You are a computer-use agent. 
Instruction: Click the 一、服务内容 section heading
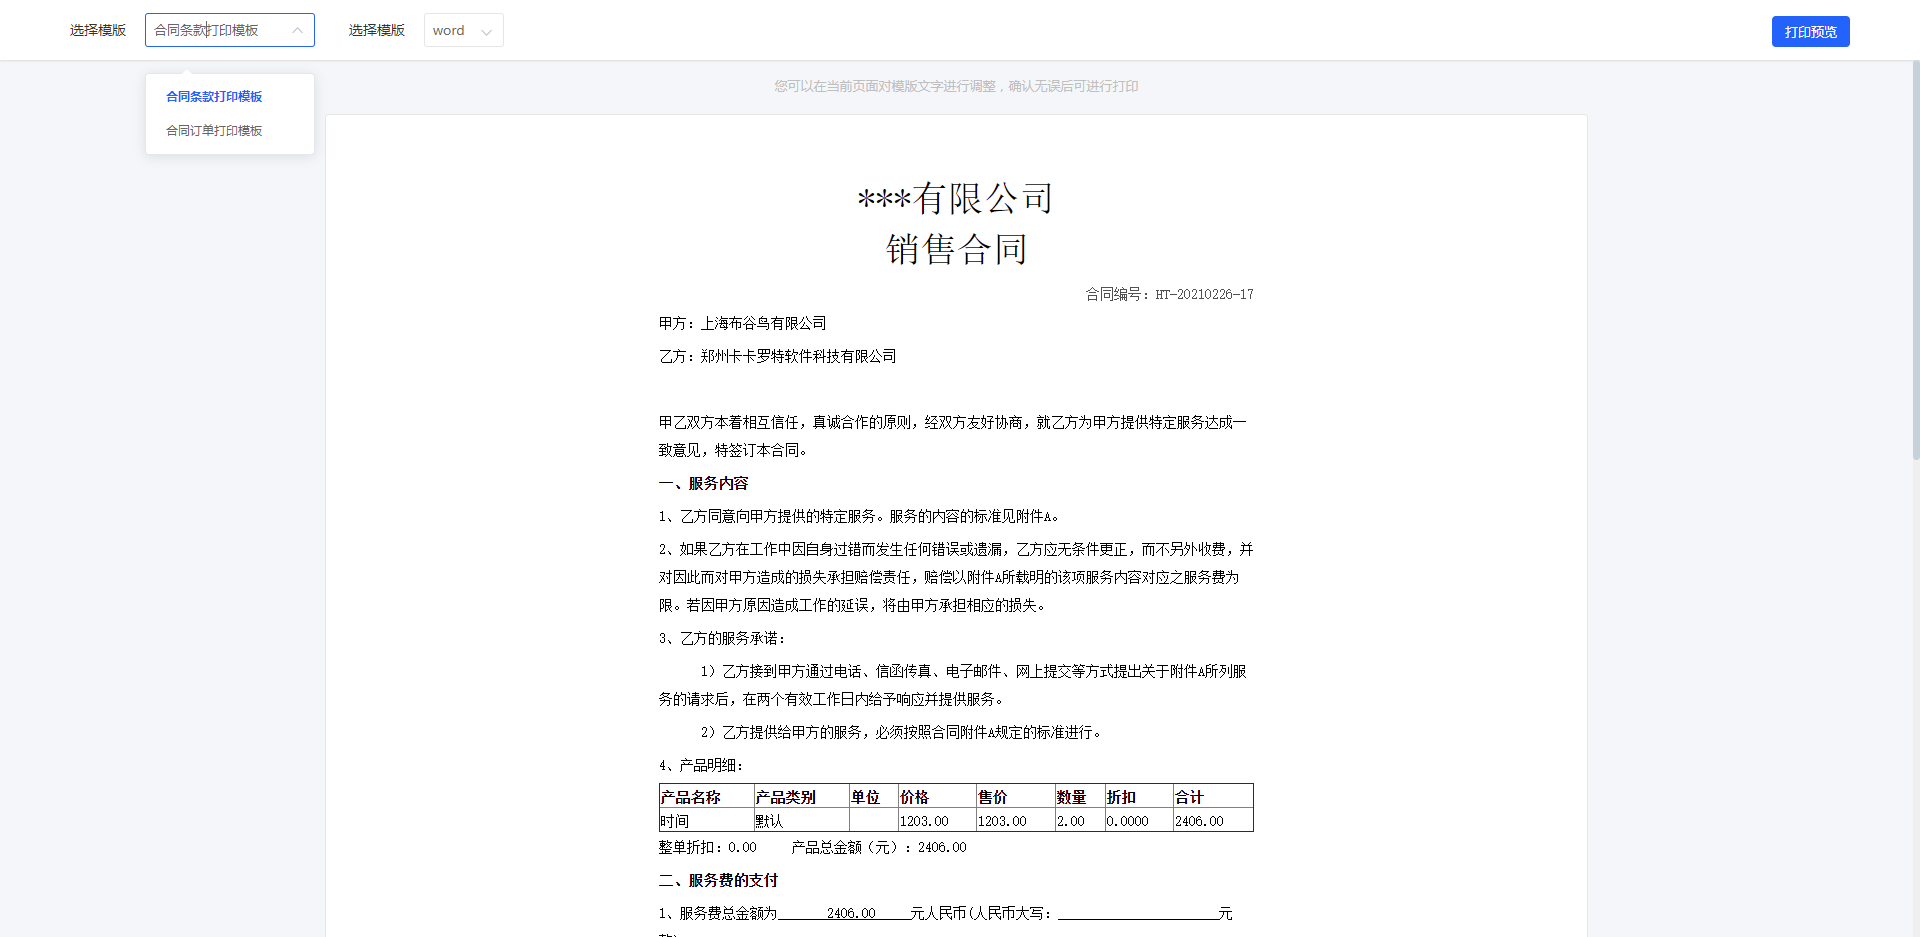[703, 483]
